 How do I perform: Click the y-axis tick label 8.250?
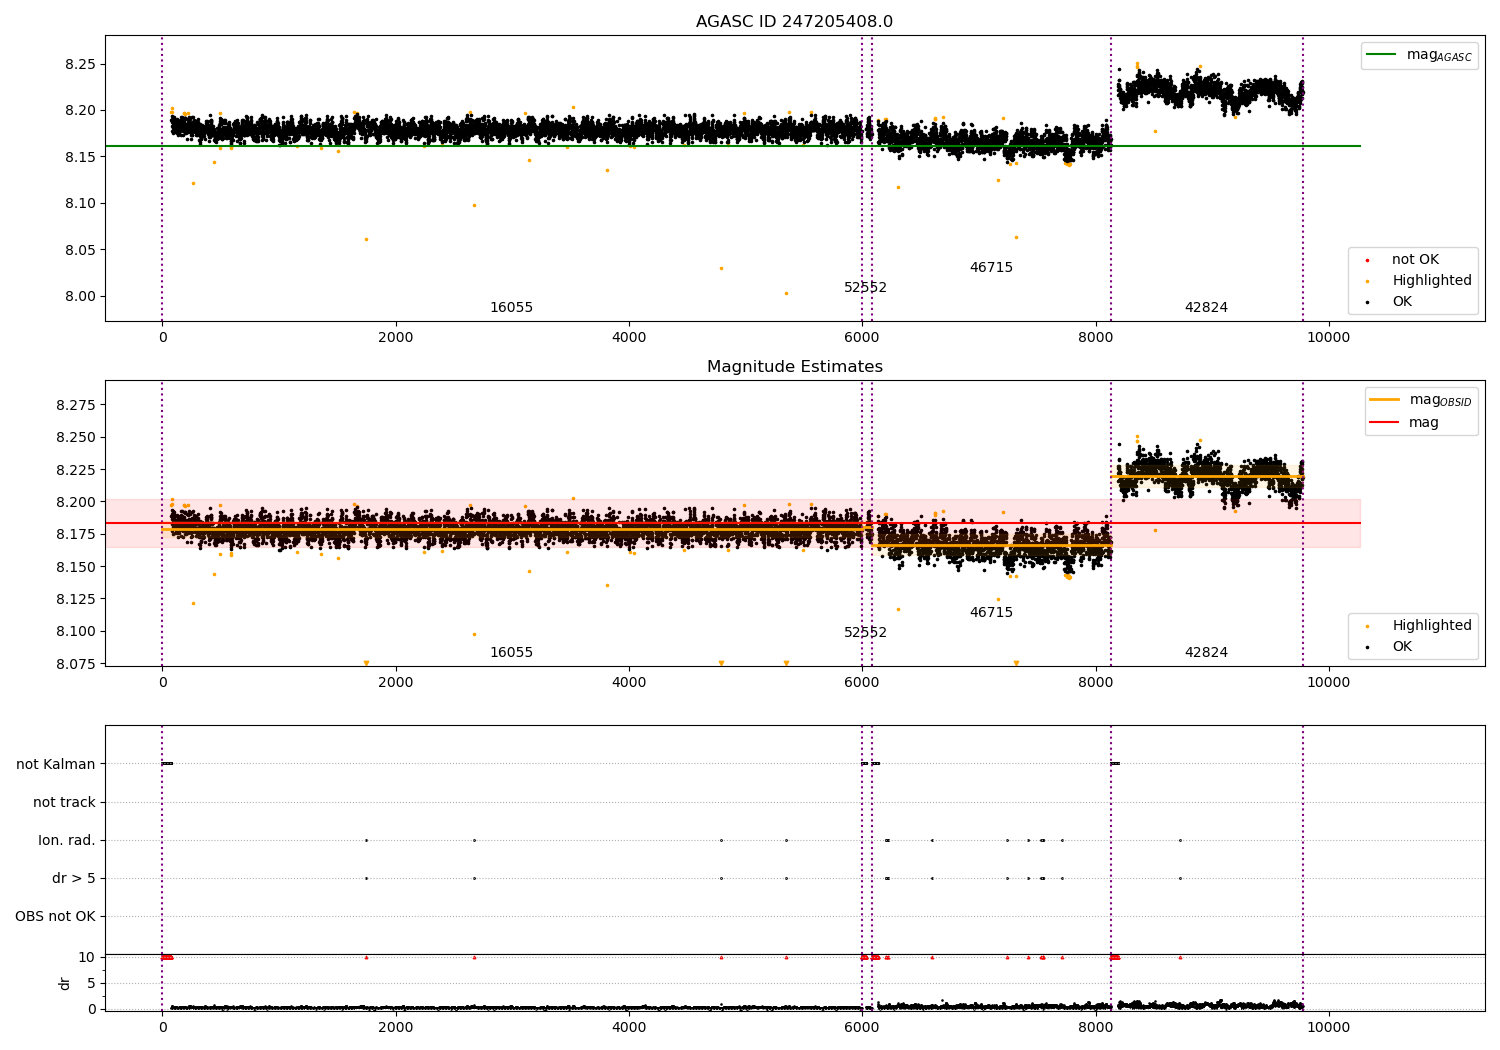coord(75,437)
